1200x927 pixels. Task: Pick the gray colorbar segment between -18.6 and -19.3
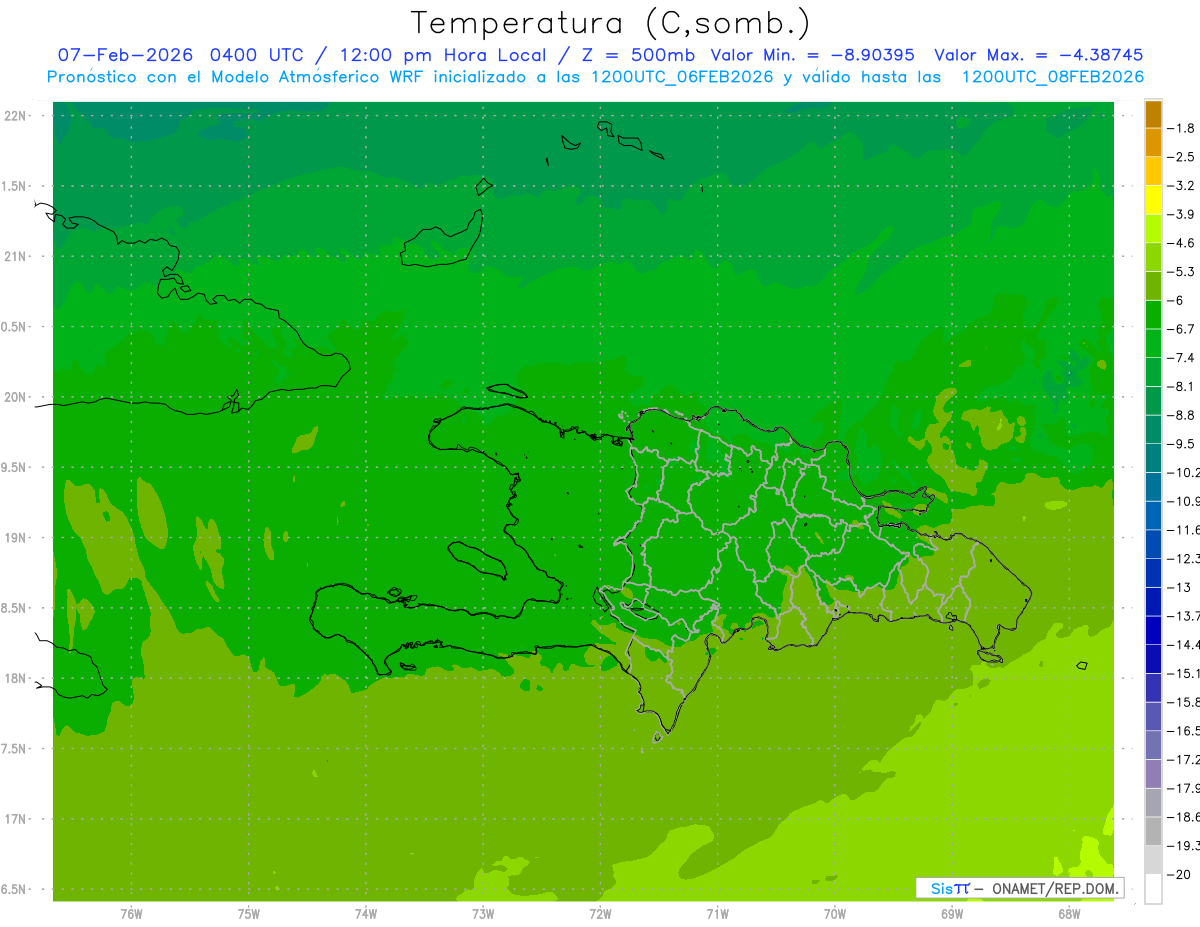coord(1153,831)
